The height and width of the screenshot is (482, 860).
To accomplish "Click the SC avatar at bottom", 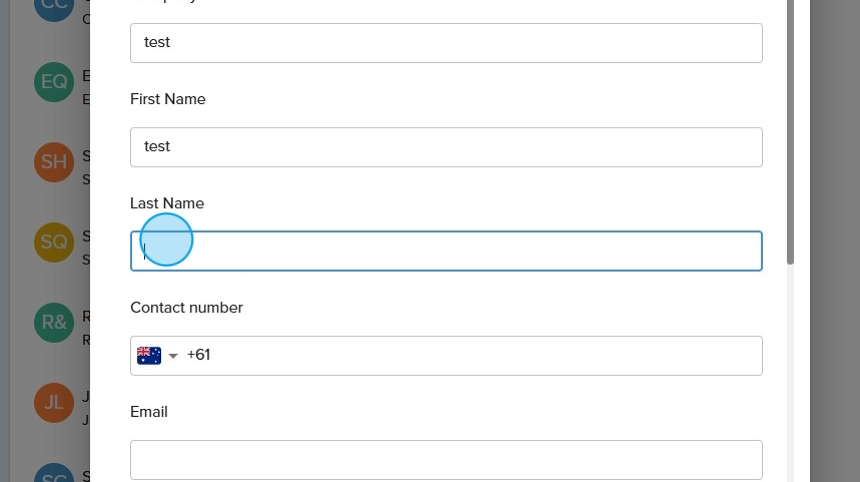I will click(53, 474).
